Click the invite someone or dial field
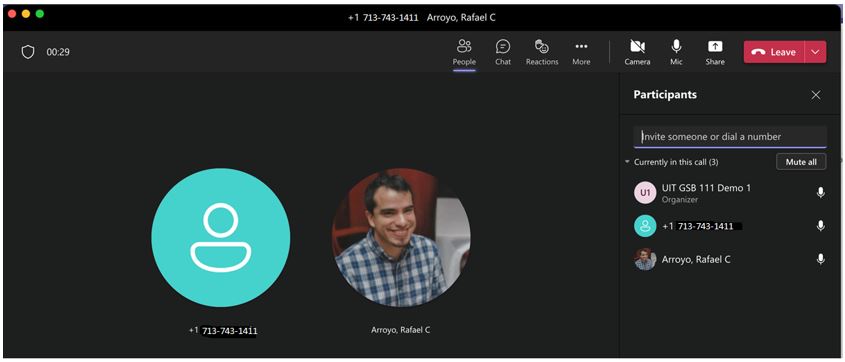This screenshot has width=845, height=362. [x=730, y=137]
